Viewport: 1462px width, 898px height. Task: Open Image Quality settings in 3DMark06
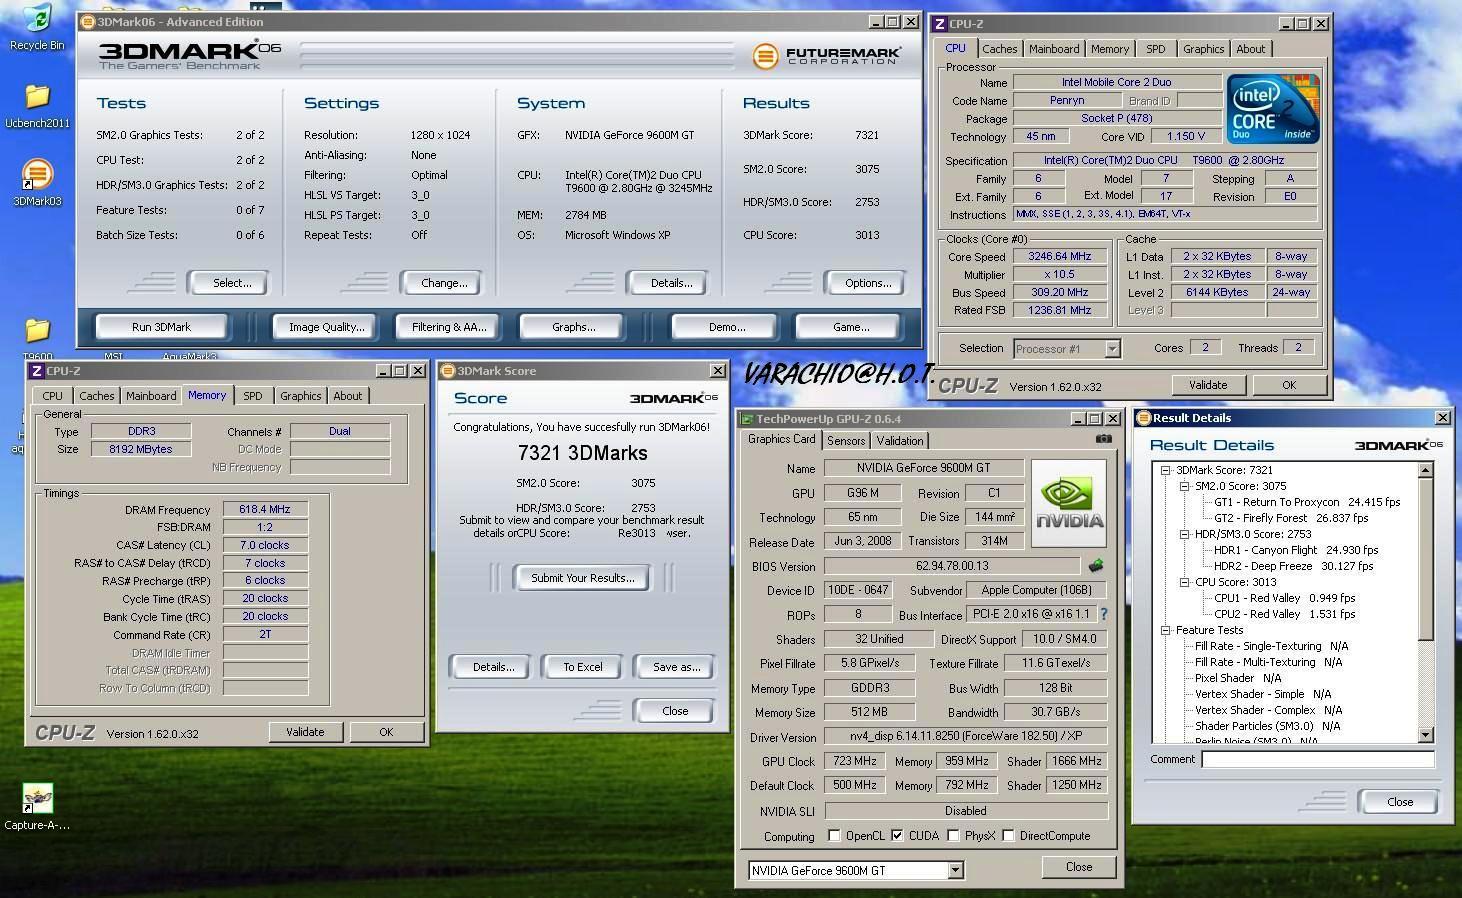[326, 327]
